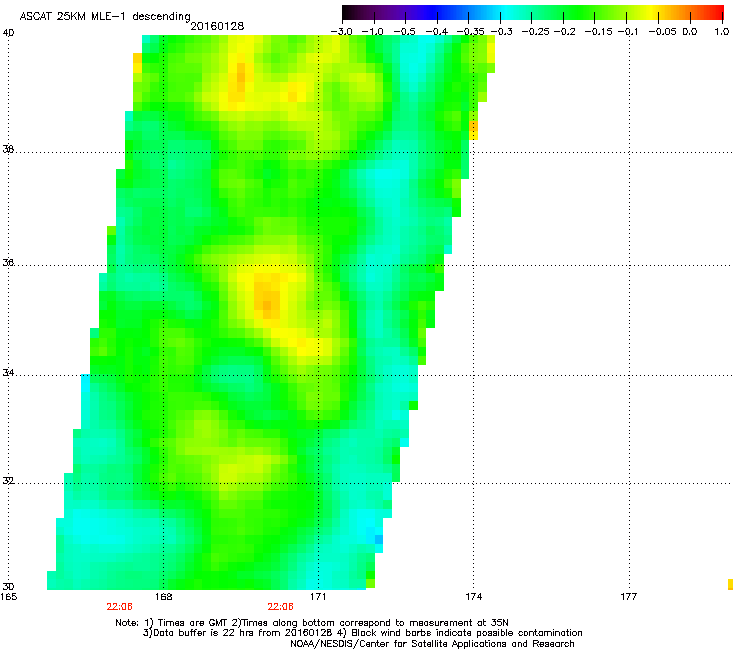Click the "-0.2" color bar label
This screenshot has width=740, height=650.
(x=565, y=32)
